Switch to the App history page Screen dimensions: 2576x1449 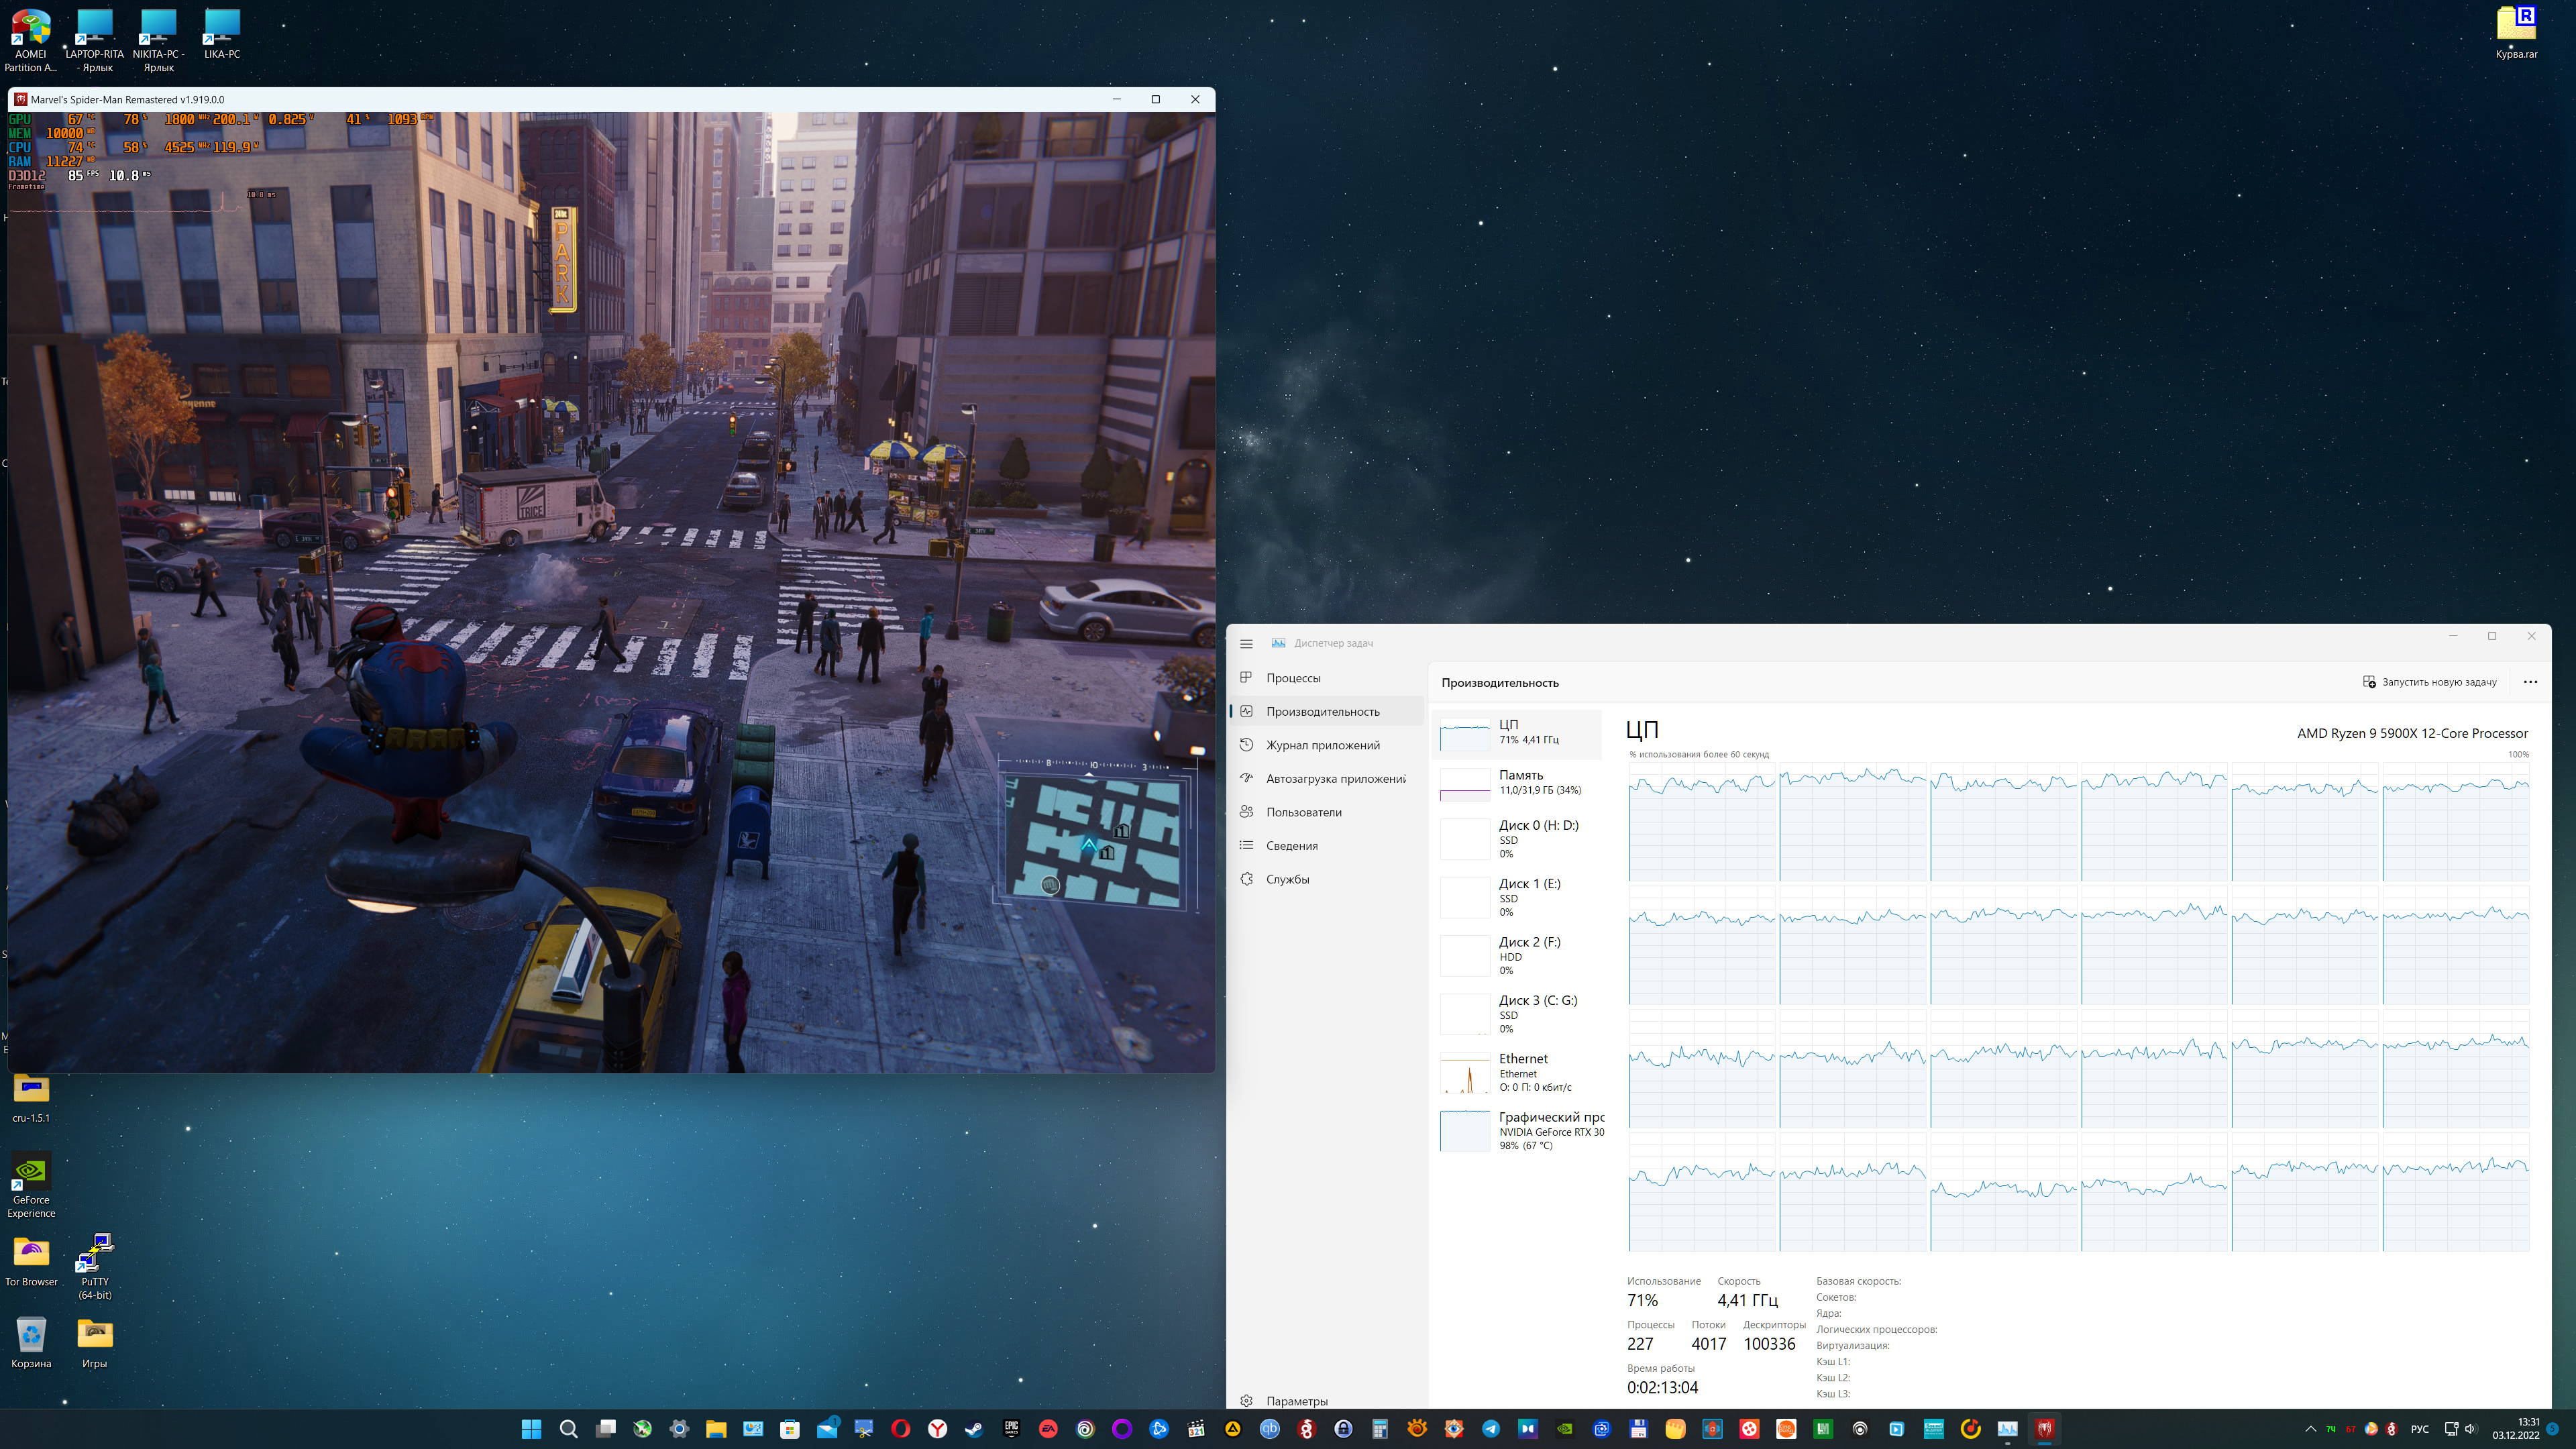point(1322,745)
